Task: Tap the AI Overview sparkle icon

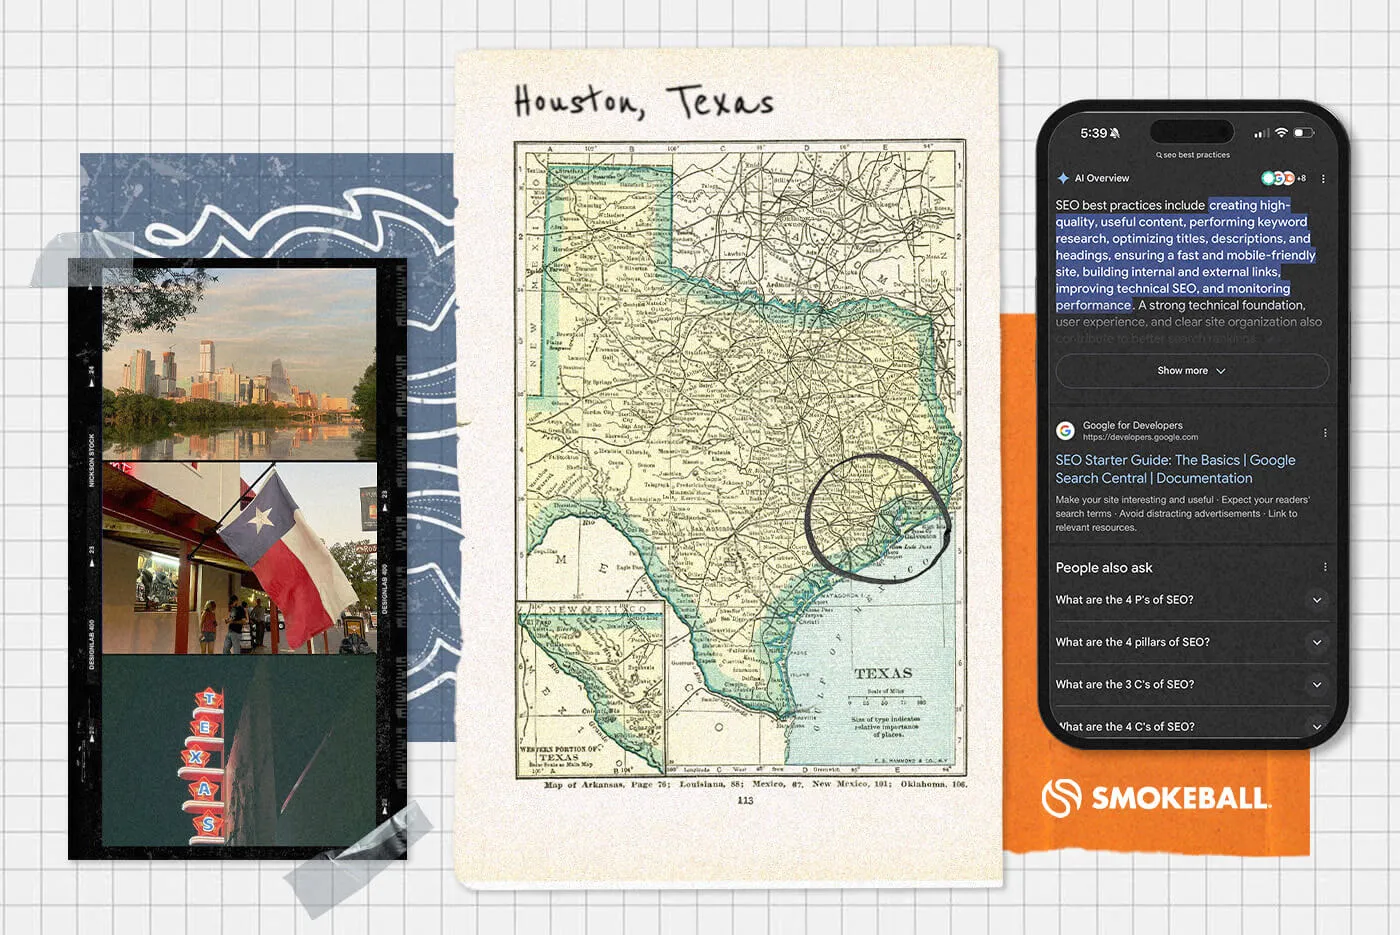Action: (x=1063, y=178)
